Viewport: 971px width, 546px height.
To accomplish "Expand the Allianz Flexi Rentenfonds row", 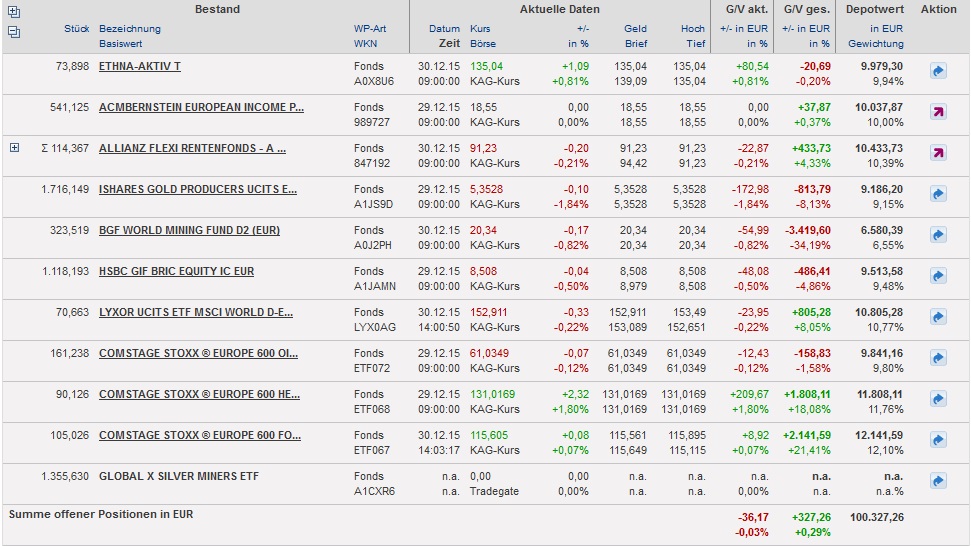I will (x=14, y=148).
